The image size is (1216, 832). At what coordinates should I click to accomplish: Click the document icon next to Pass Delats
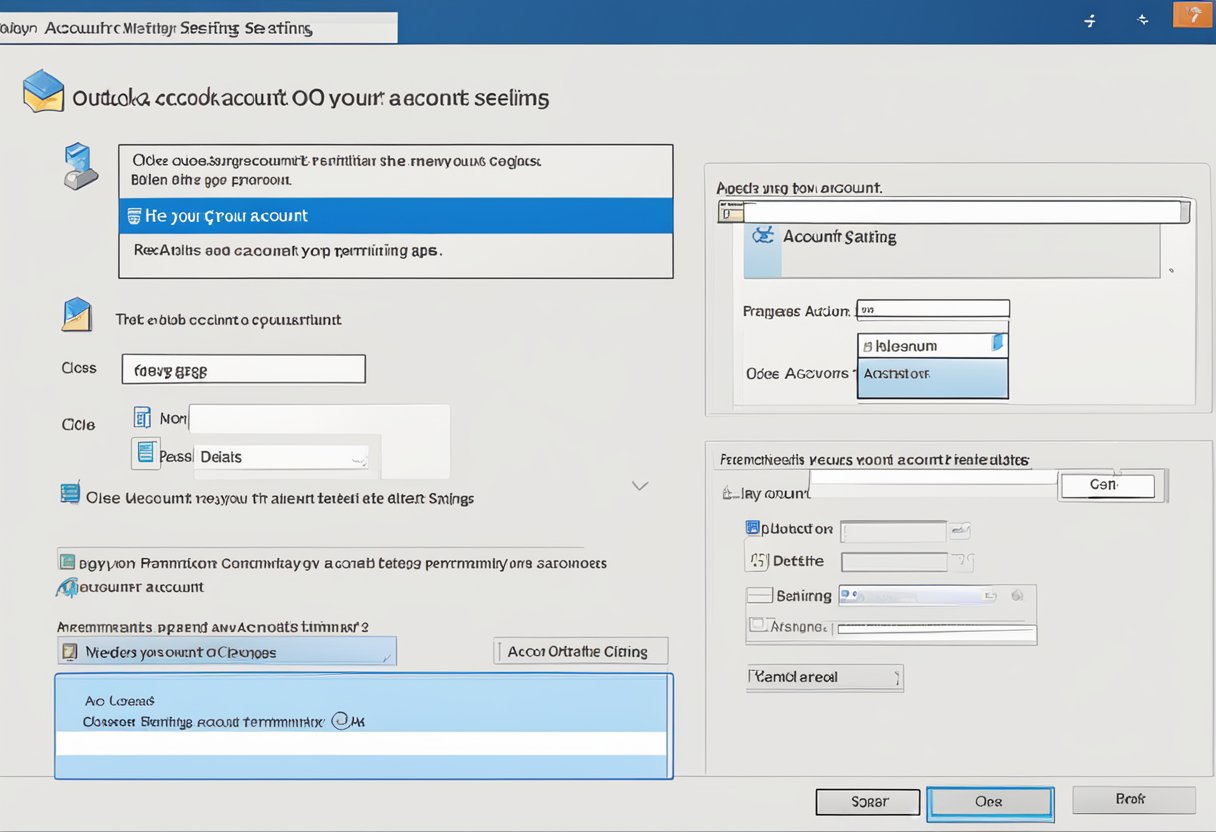click(x=145, y=454)
